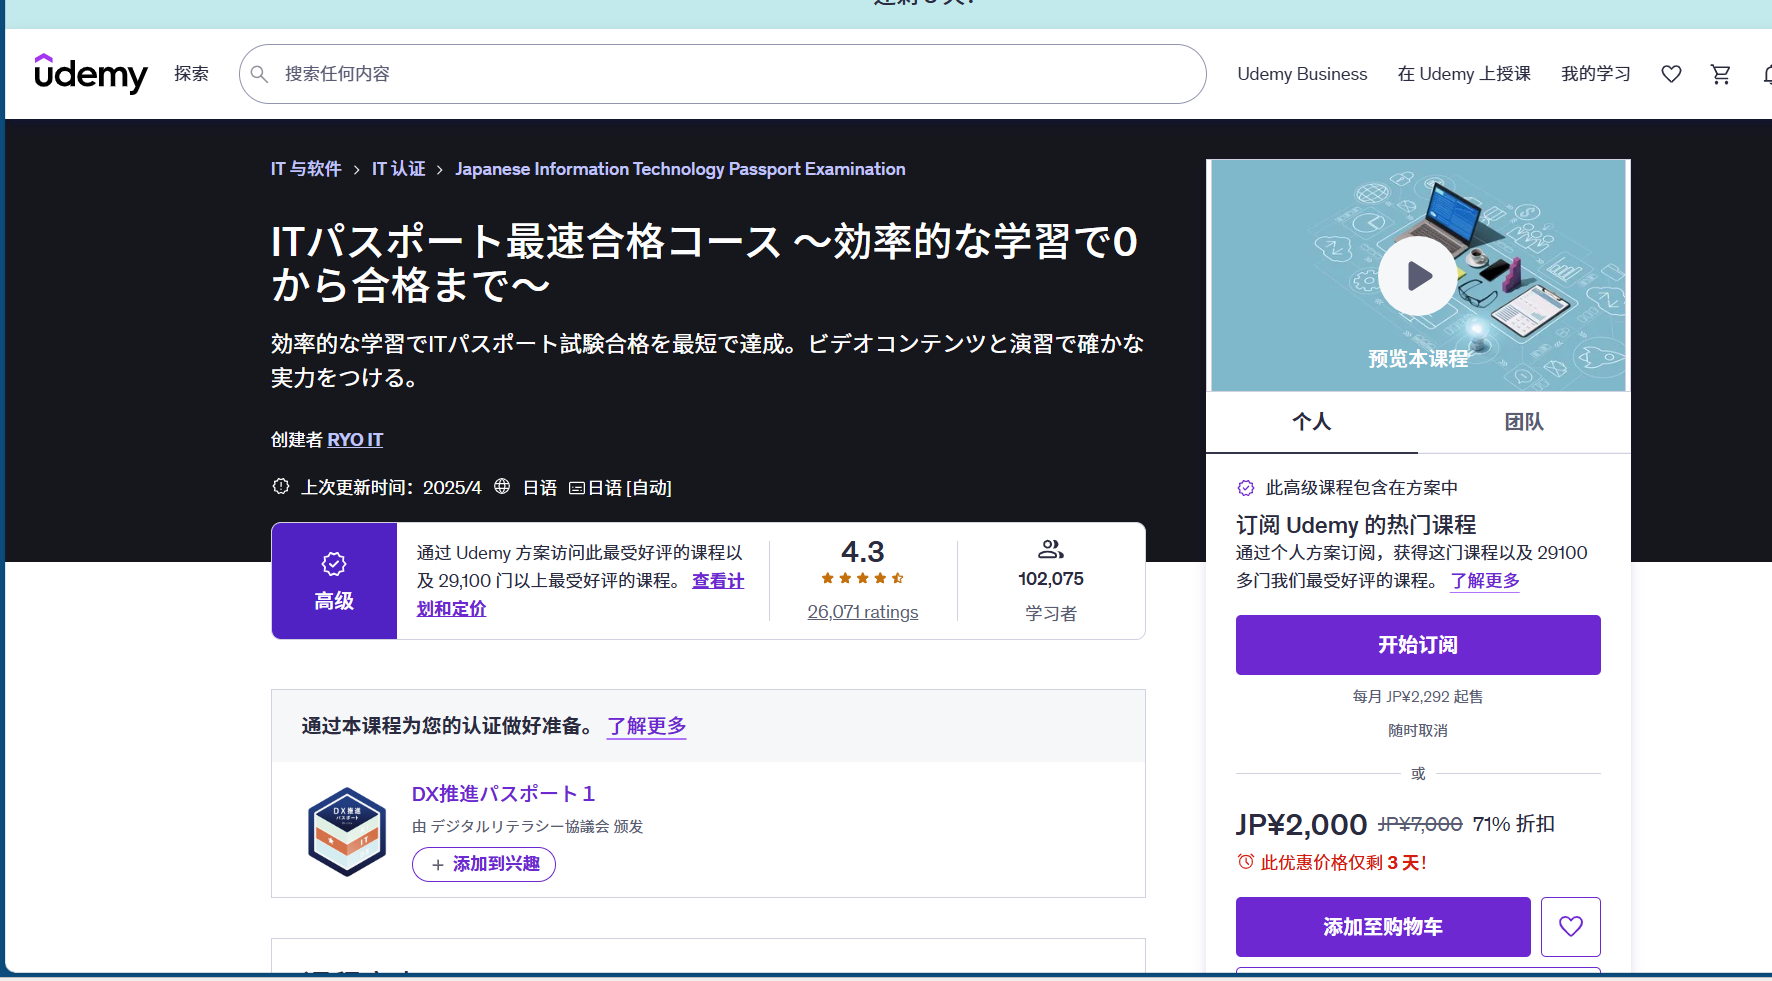Click the 随时取消 text
Screen dimensions: 1772x981
point(1418,731)
